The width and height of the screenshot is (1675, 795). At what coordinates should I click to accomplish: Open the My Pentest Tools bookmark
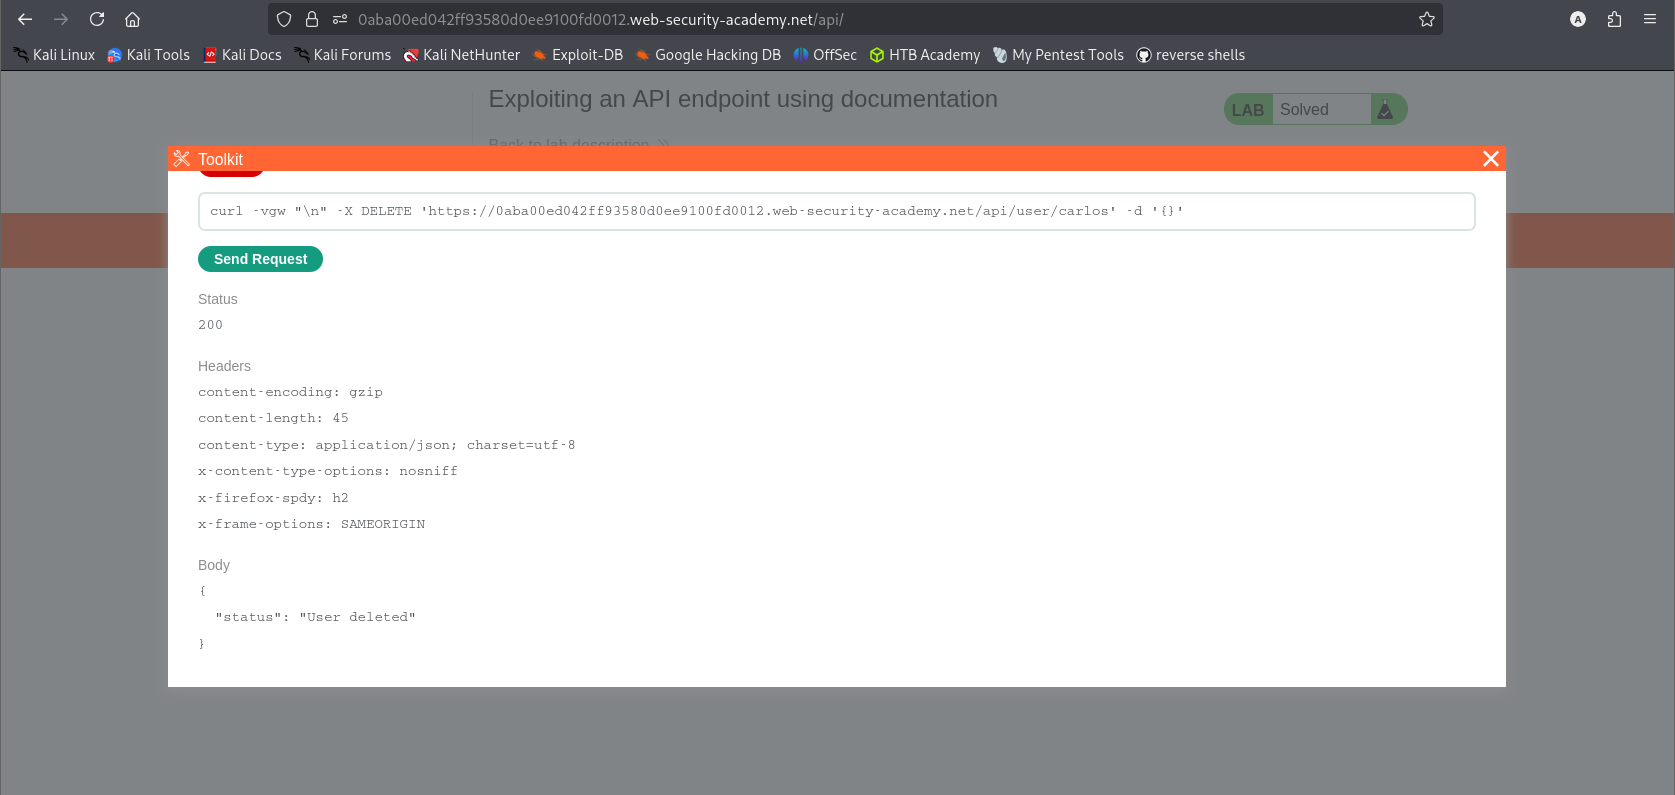[1058, 55]
